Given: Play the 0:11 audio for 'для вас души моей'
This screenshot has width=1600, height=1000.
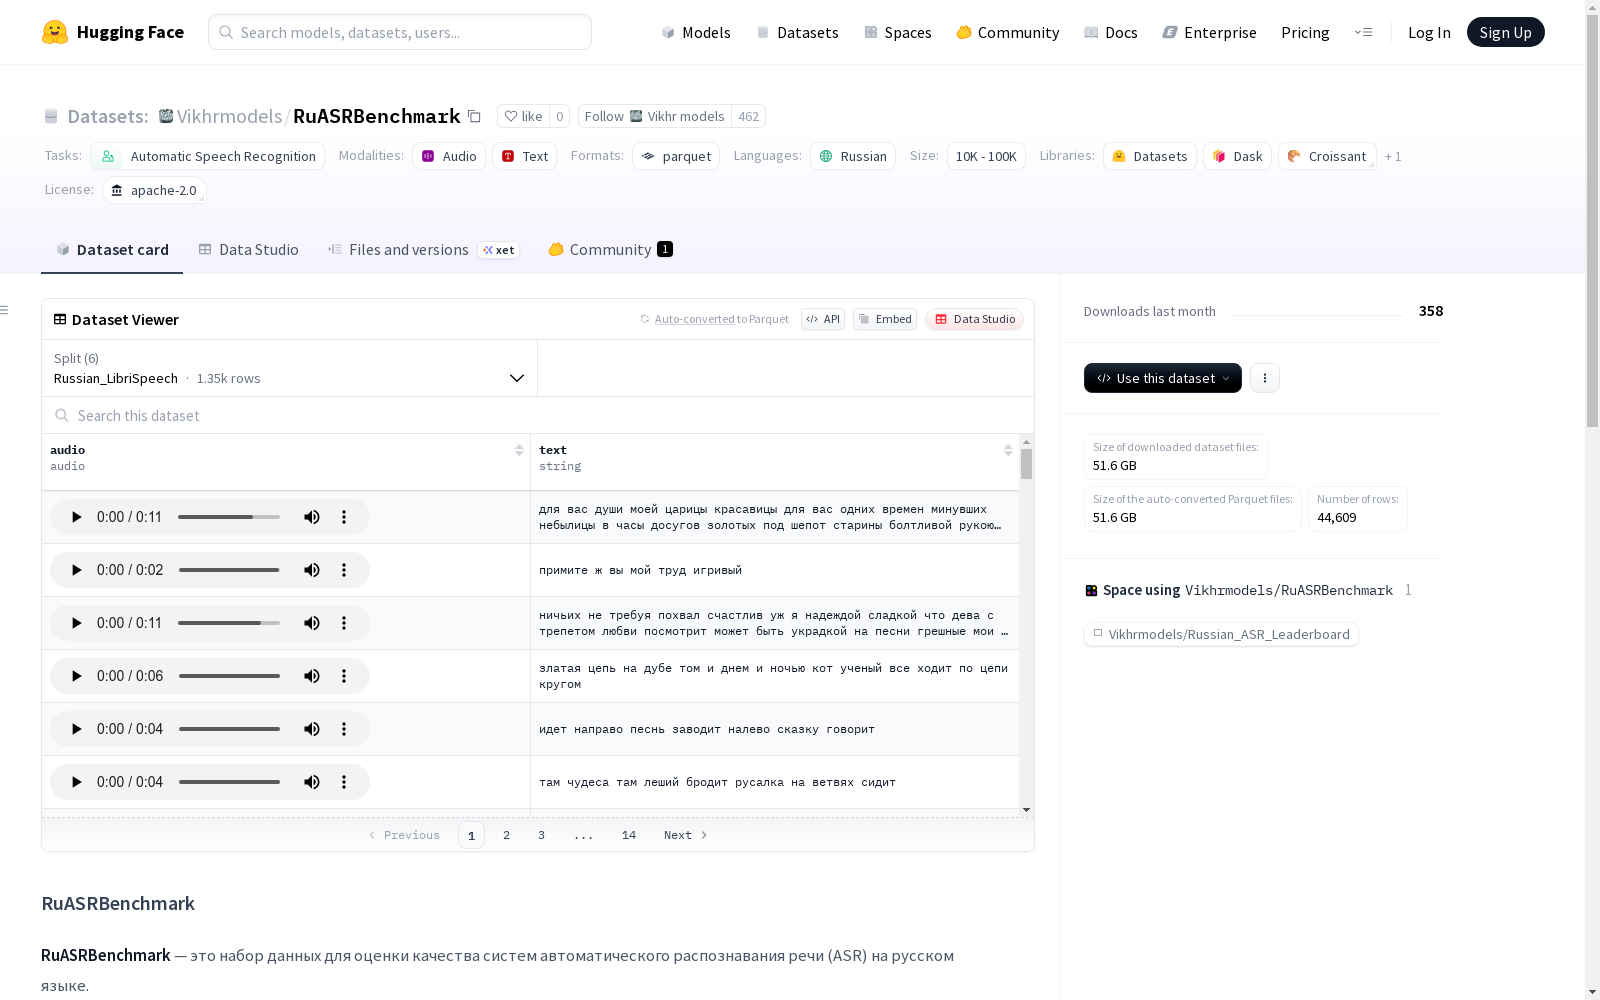Looking at the screenshot, I should 76,517.
